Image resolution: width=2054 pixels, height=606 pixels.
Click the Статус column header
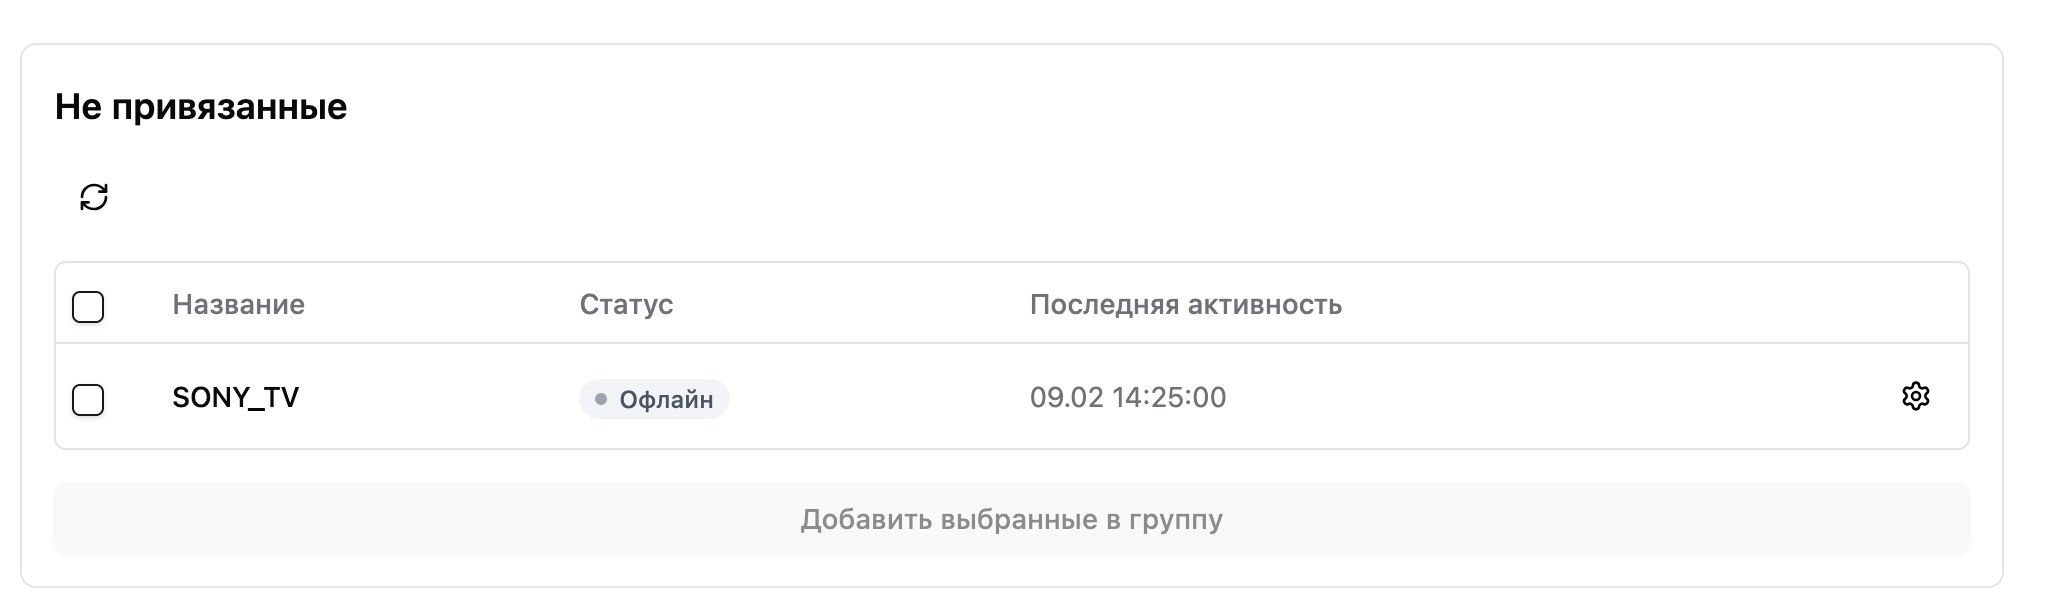tap(626, 304)
